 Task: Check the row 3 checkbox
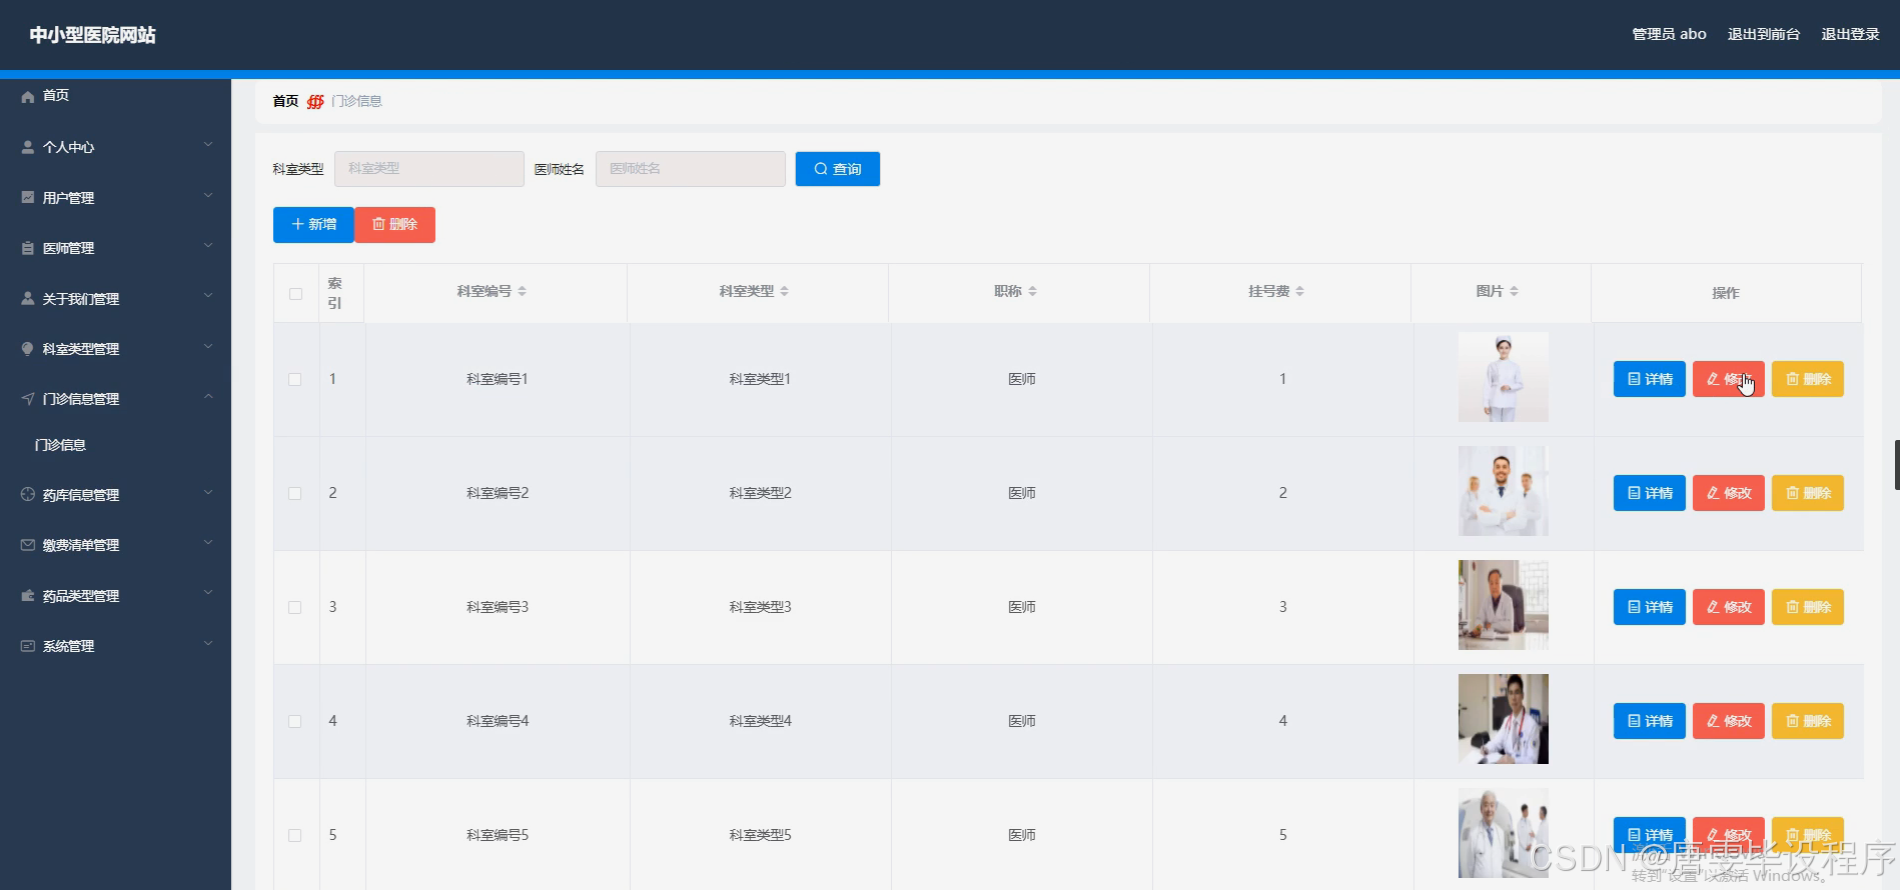[x=295, y=607]
